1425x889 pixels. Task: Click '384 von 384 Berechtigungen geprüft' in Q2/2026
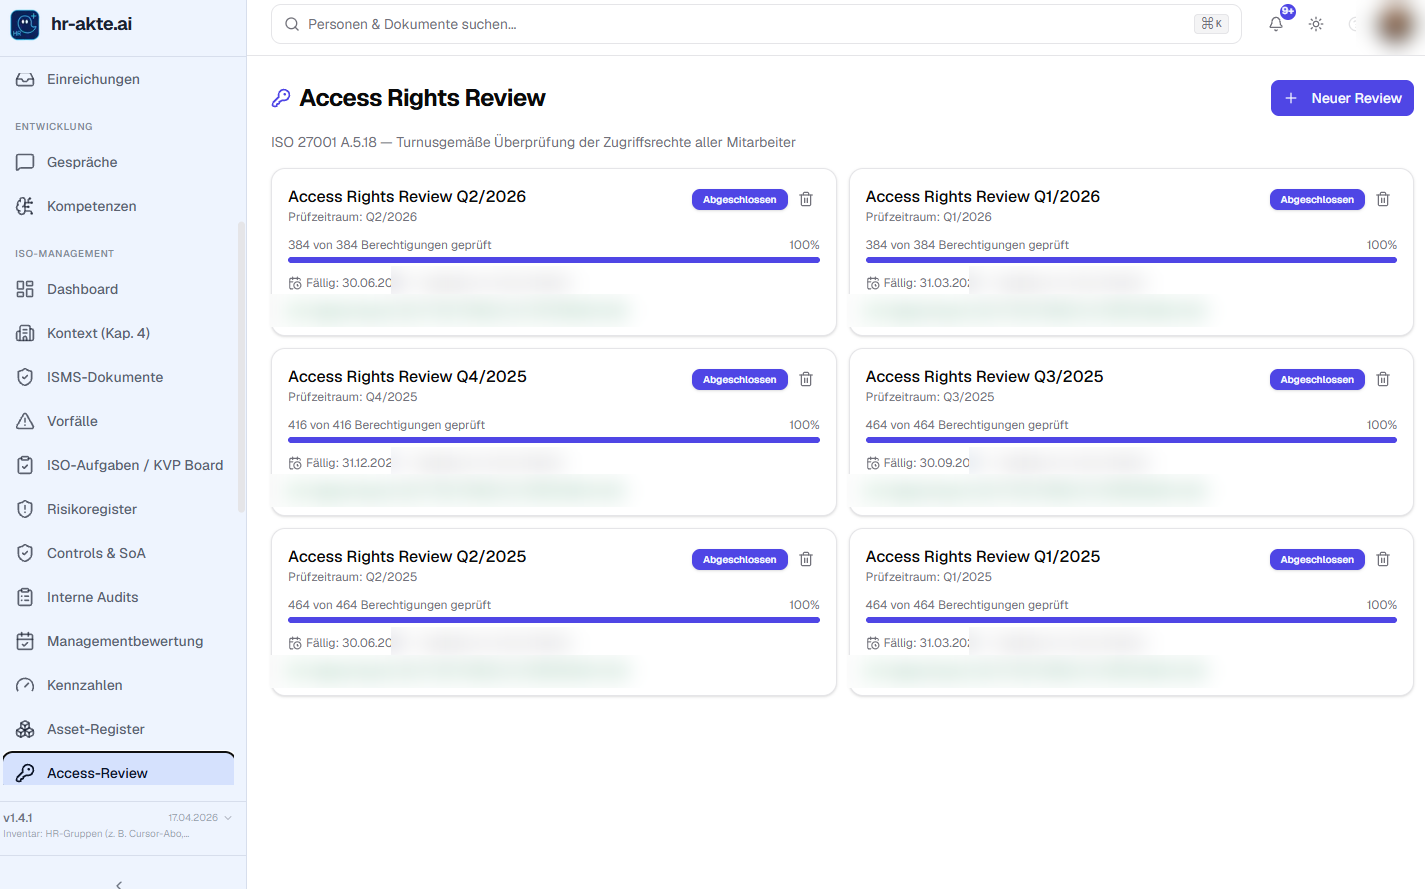tap(390, 245)
